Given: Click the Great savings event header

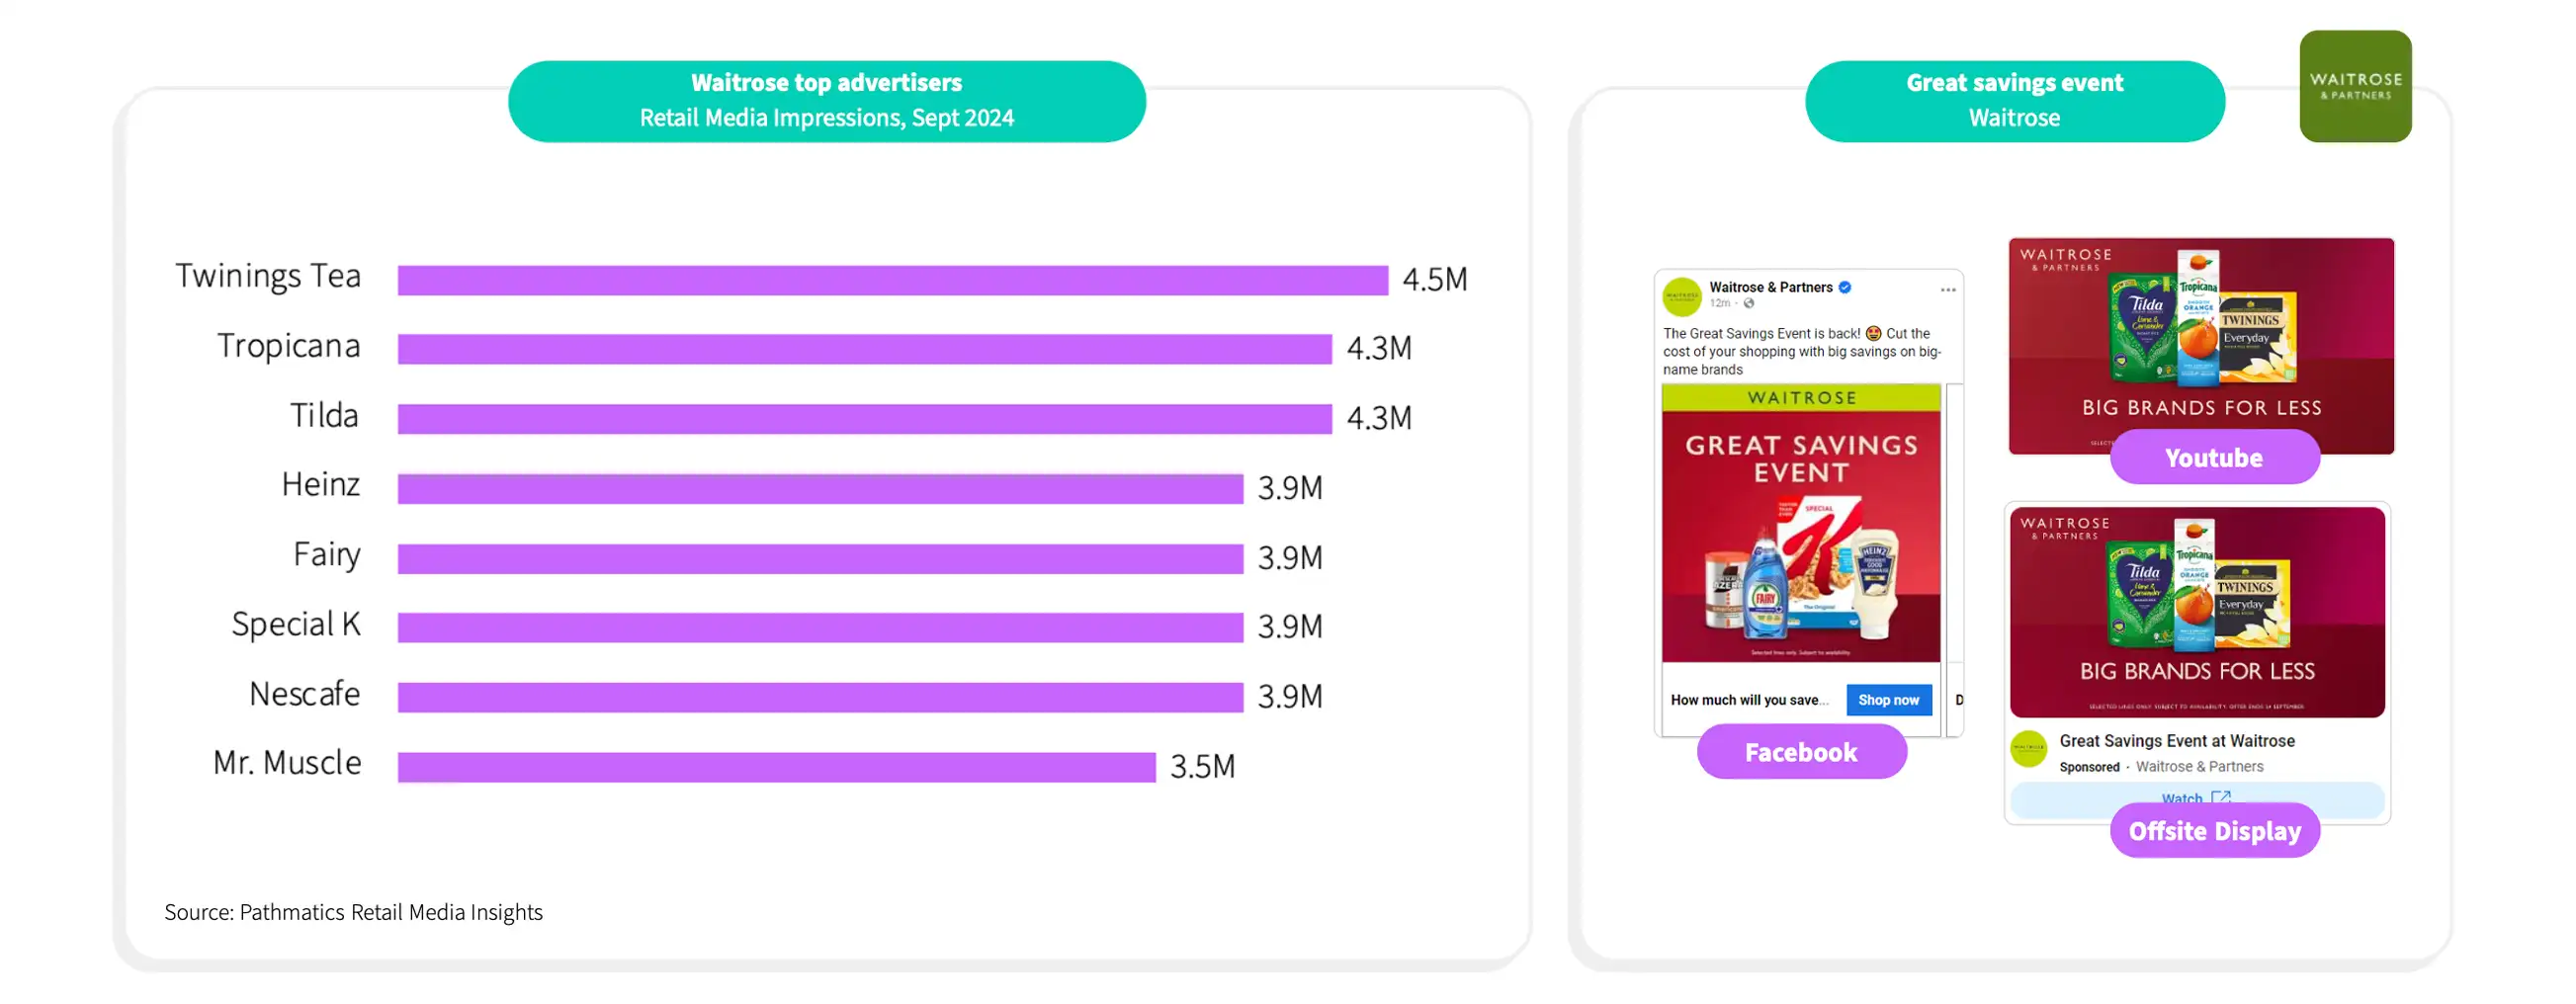Looking at the screenshot, I should point(2014,101).
